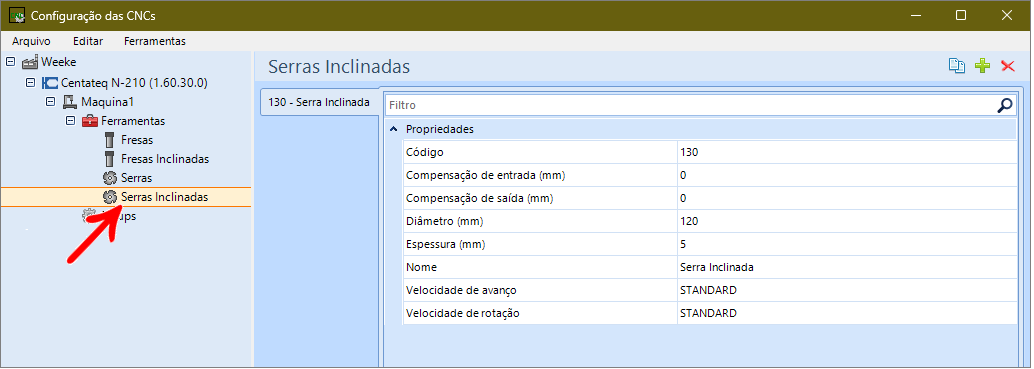The height and width of the screenshot is (369, 1034).
Task: Edit Velocidade de rotação STANDARD value
Action: point(847,314)
